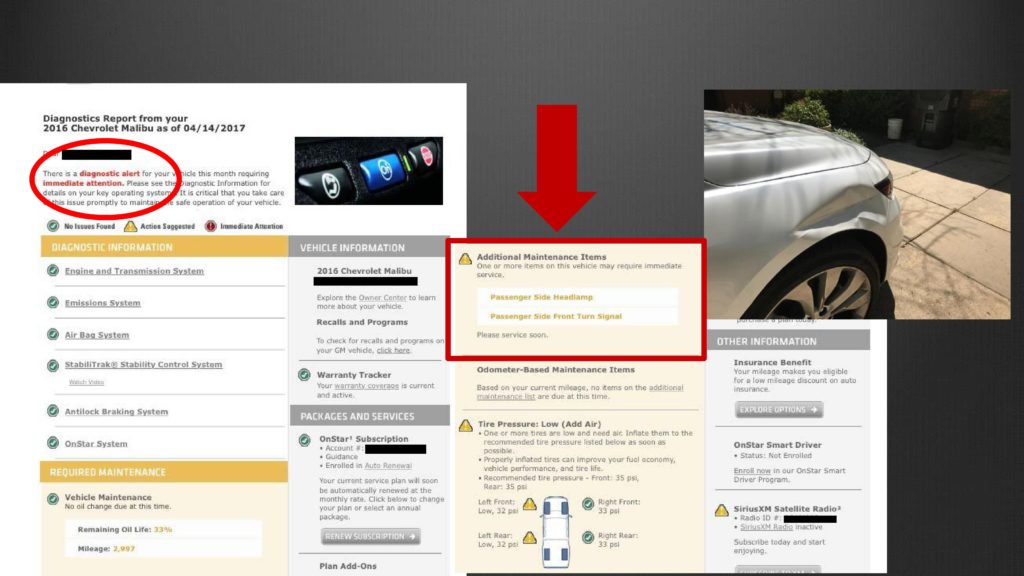Open StabiliTrak Stability Control System link
The height and width of the screenshot is (576, 1024).
pos(143,364)
